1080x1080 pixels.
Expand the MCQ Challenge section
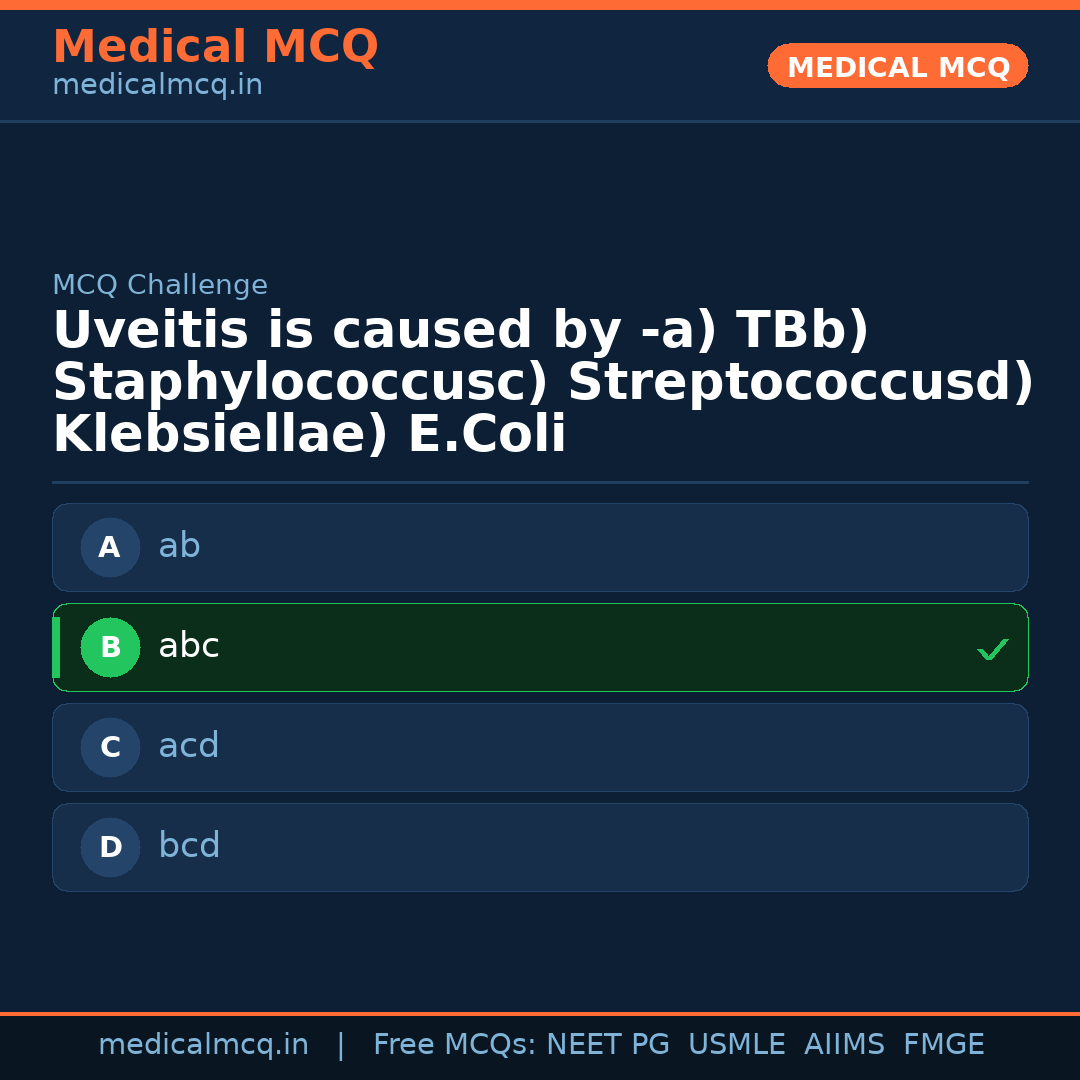click(160, 285)
